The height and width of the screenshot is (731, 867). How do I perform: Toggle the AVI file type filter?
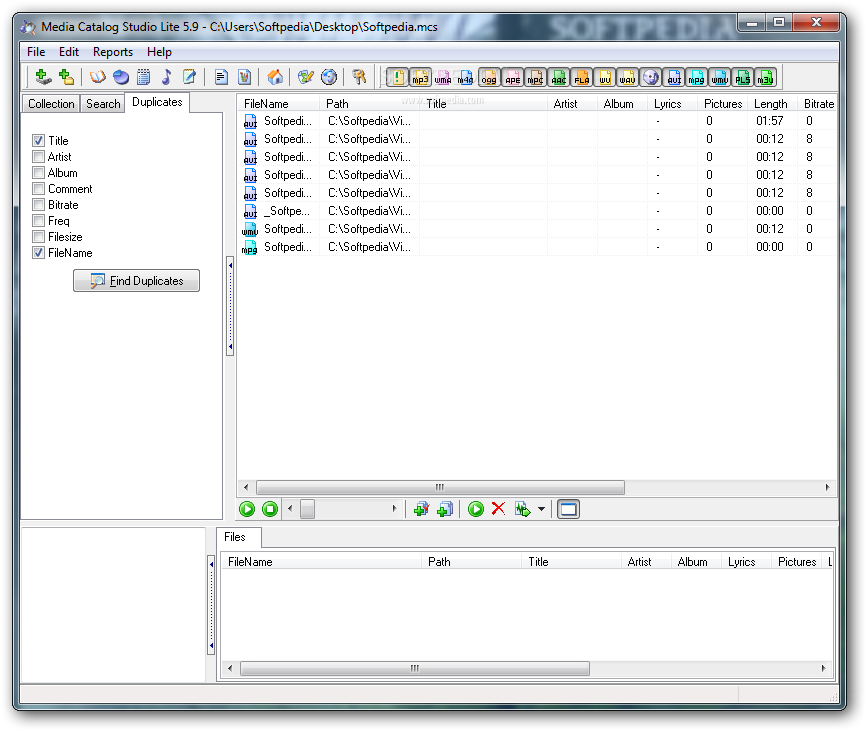pos(673,77)
